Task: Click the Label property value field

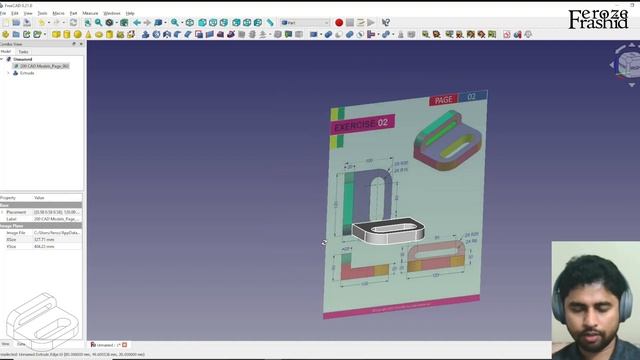Action: pos(57,219)
